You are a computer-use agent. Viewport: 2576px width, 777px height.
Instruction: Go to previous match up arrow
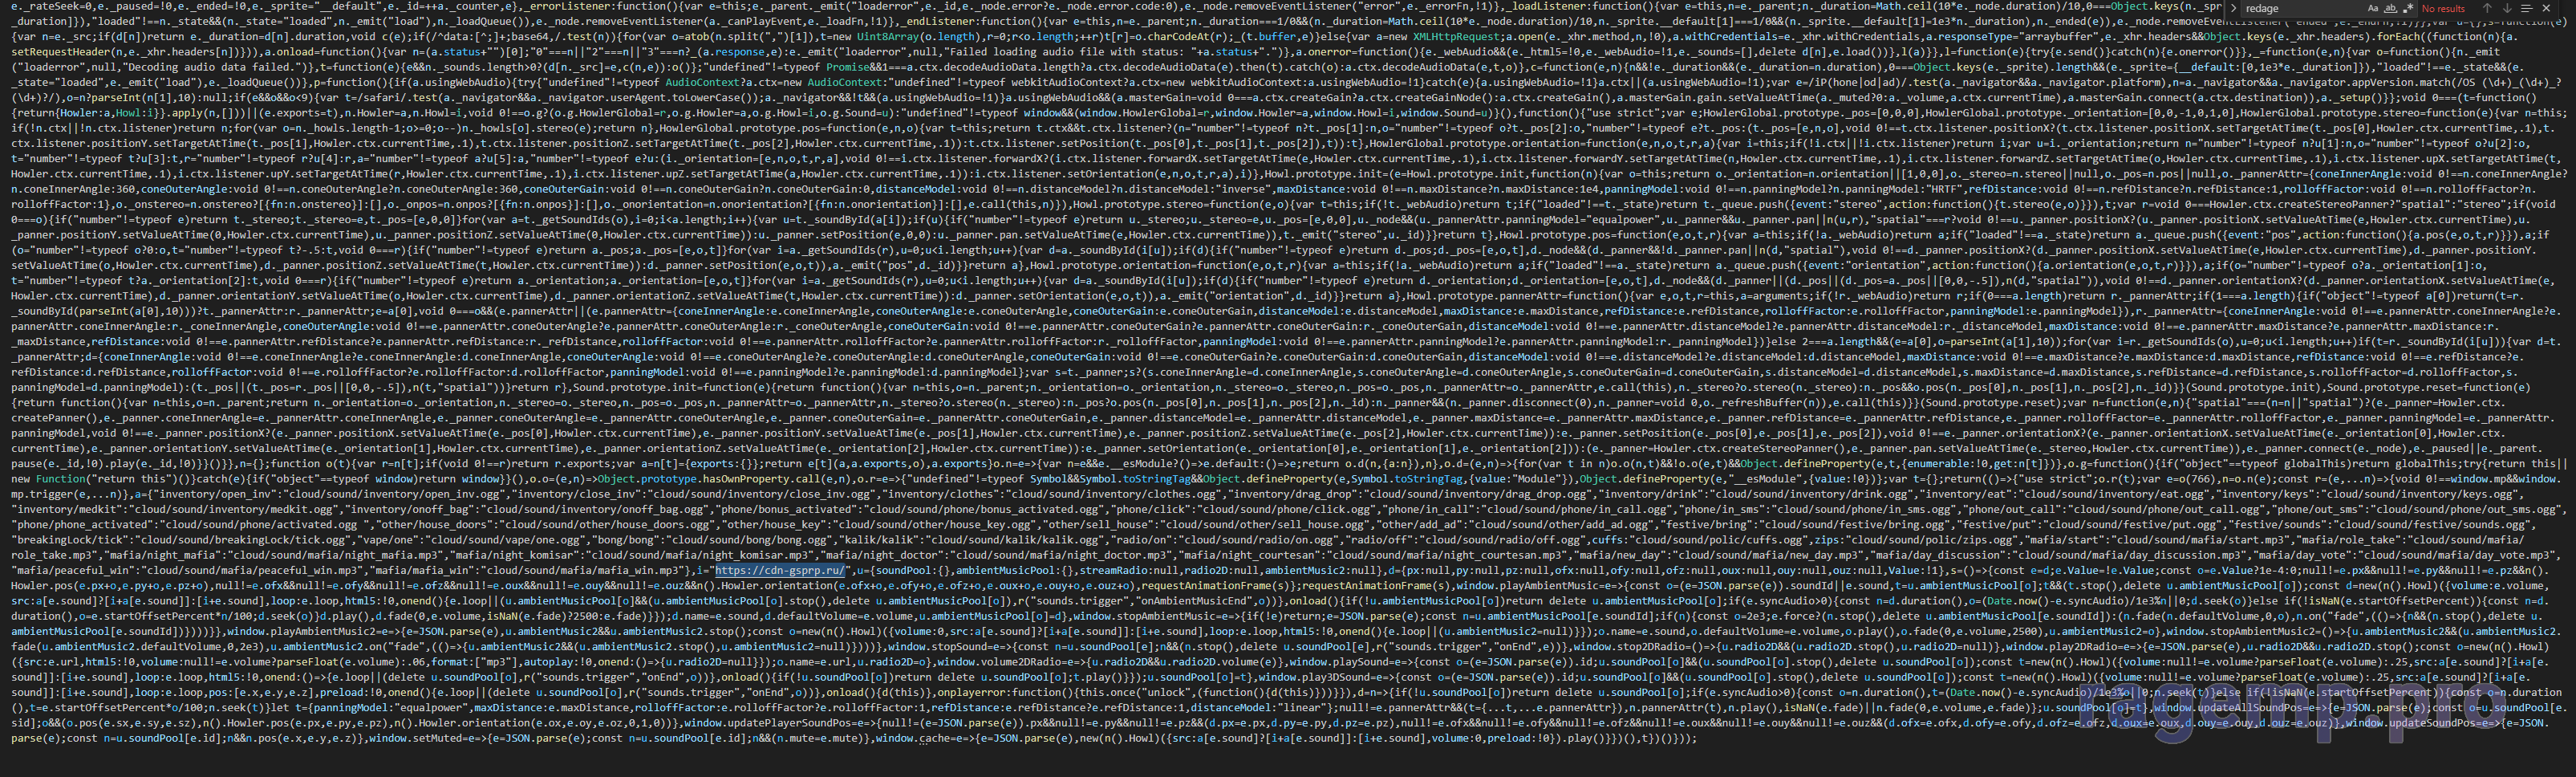tap(2487, 8)
